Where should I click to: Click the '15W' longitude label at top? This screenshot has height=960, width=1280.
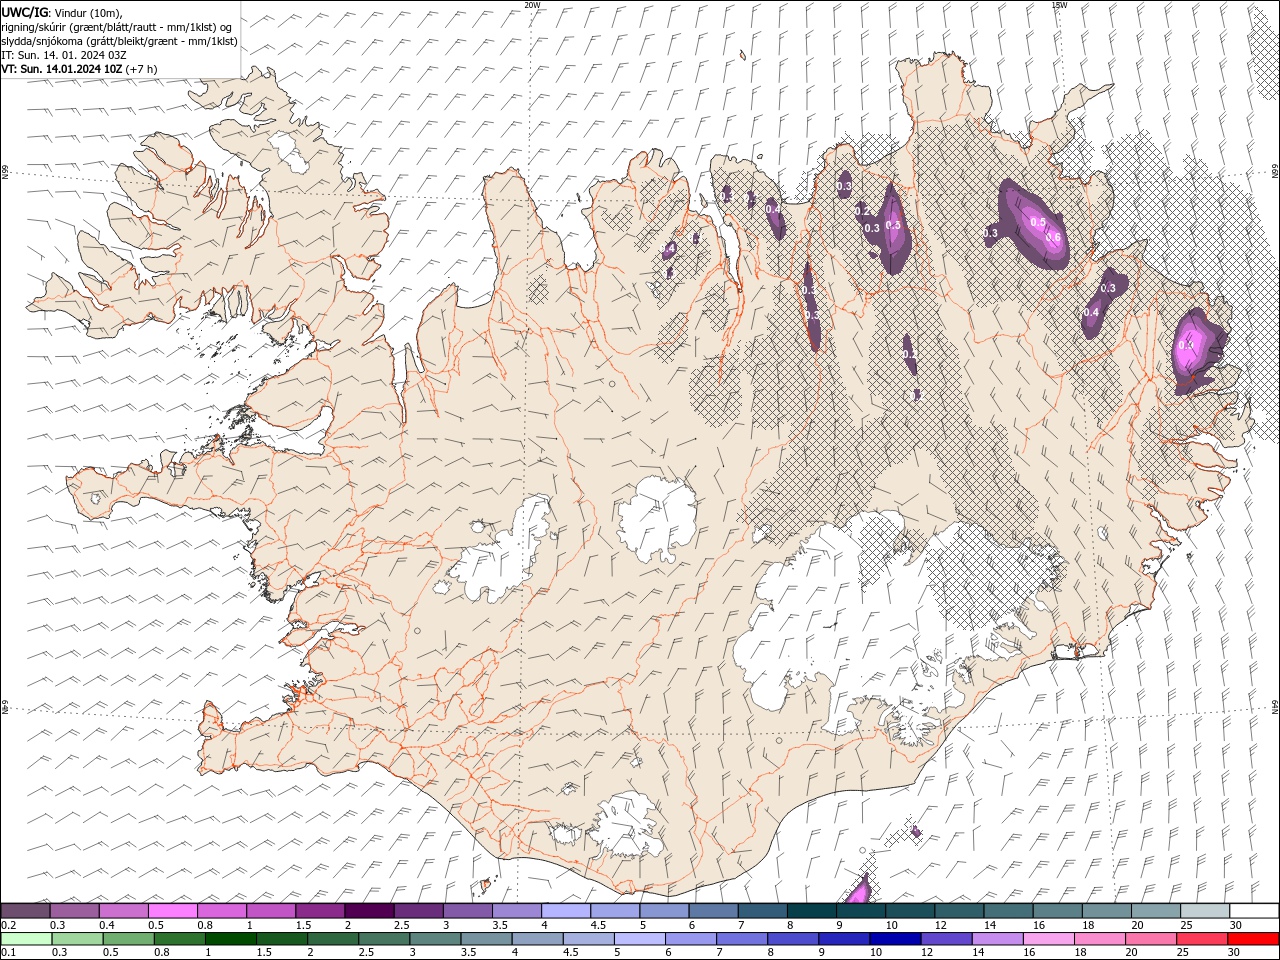click(x=1059, y=5)
